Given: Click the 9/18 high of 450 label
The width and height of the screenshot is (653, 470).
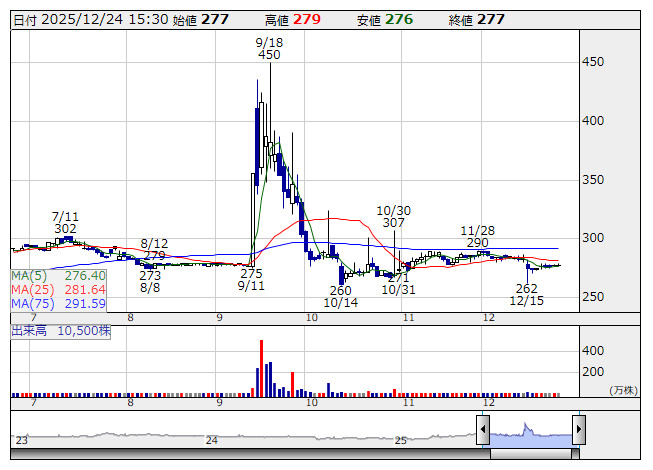Looking at the screenshot, I should [268, 49].
